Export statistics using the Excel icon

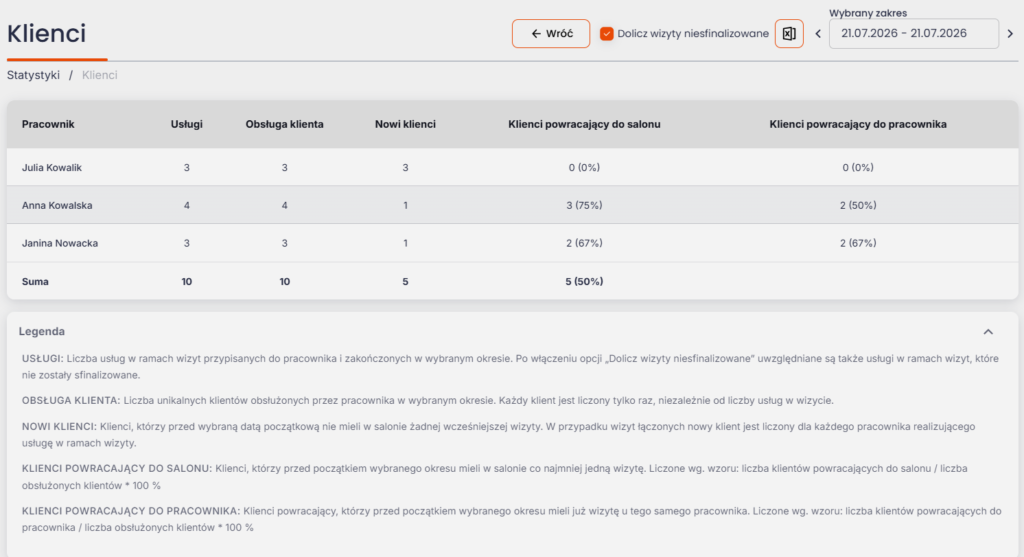[x=789, y=33]
